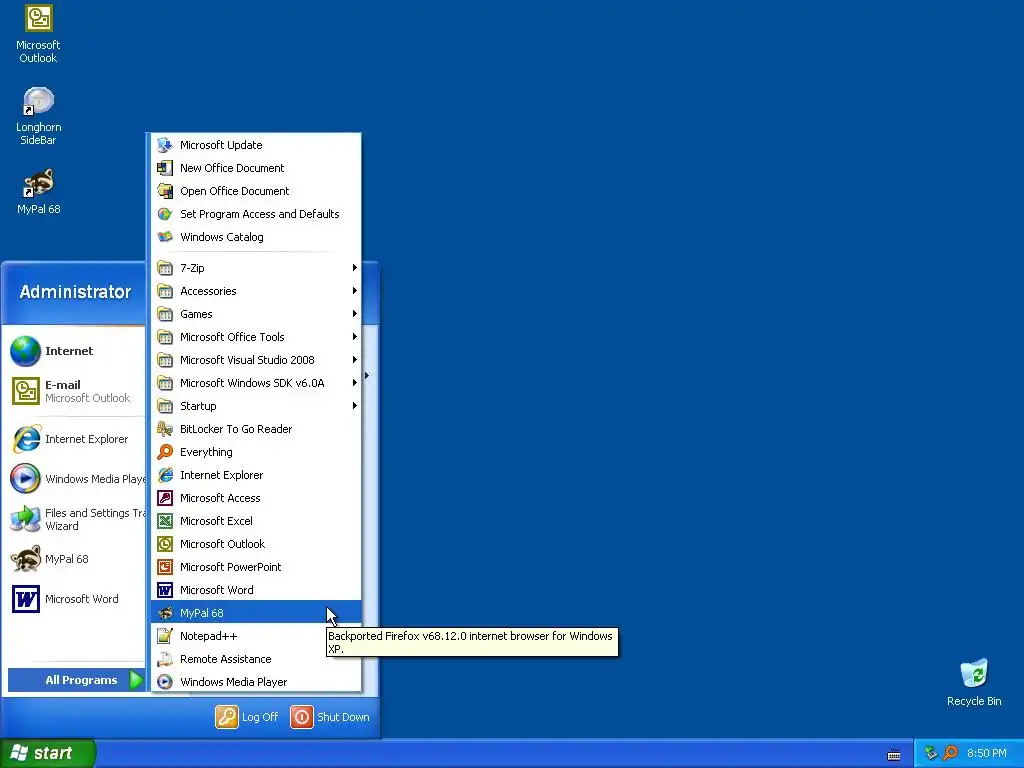Click the Everything tray icon in the taskbar
The width and height of the screenshot is (1024, 768).
pos(951,753)
